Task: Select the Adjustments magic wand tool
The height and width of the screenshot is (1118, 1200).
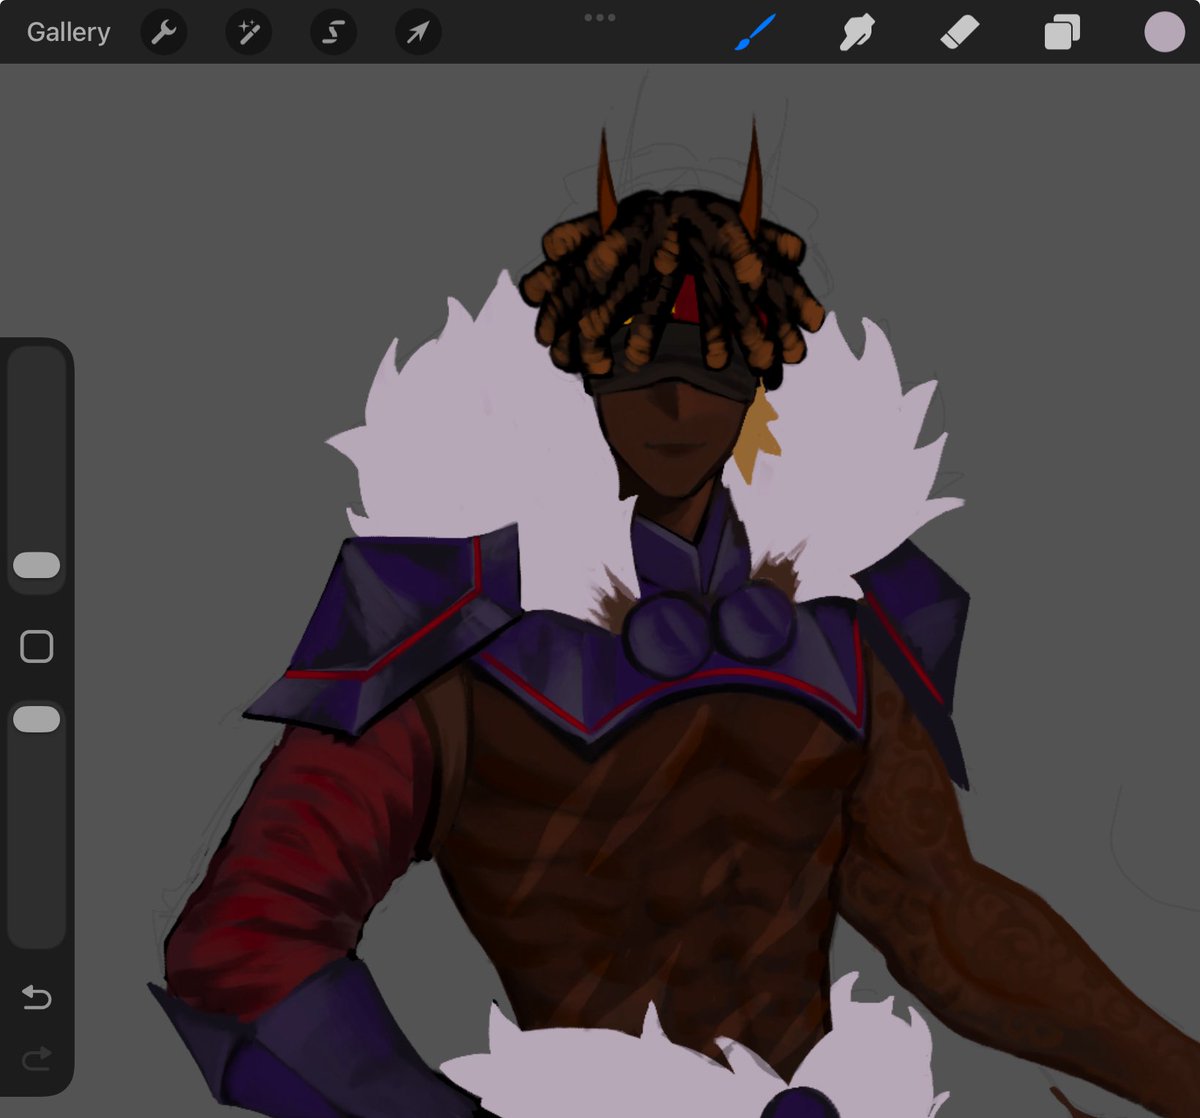Action: click(248, 31)
